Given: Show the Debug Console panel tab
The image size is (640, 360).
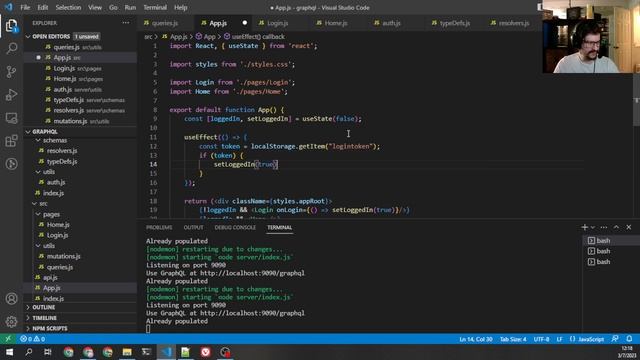Looking at the screenshot, I should (x=235, y=227).
